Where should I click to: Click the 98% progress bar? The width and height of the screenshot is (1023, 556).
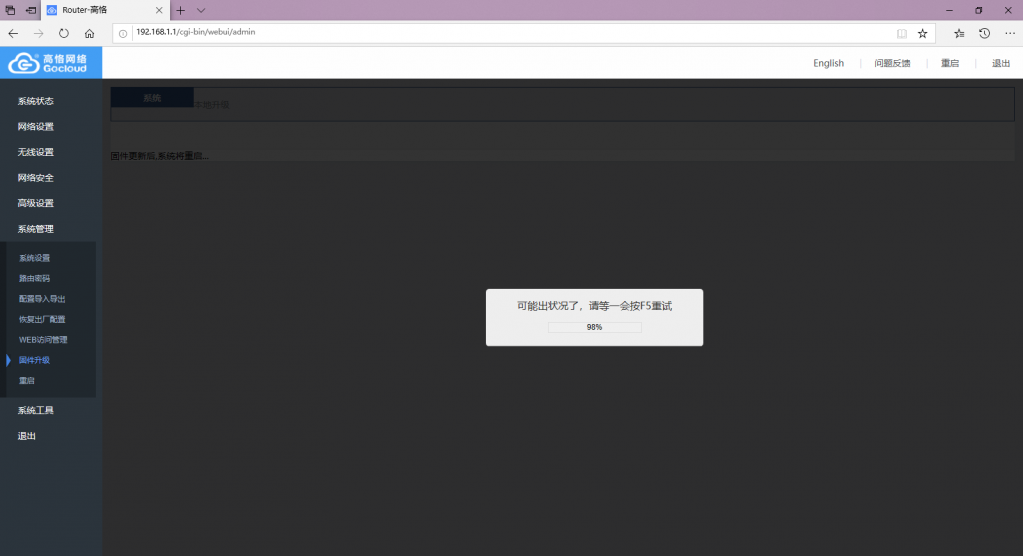tap(594, 327)
